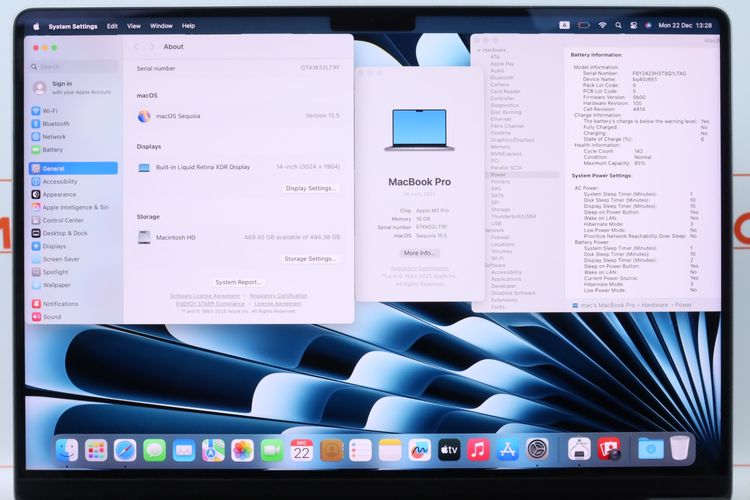Click the Siri icon in menu bar
750x500 pixels.
648,25
